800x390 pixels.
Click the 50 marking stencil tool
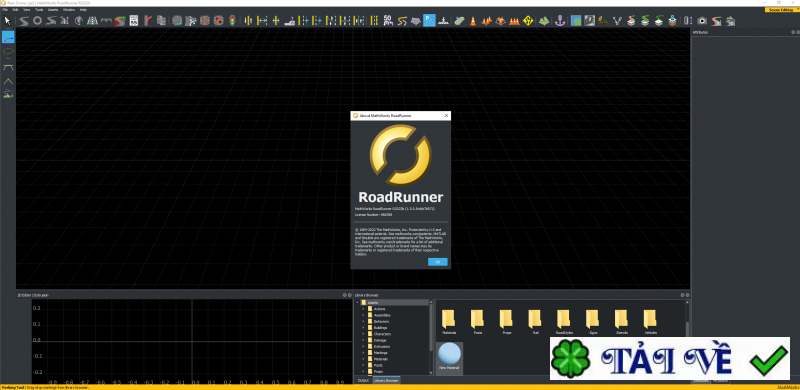[x=388, y=20]
